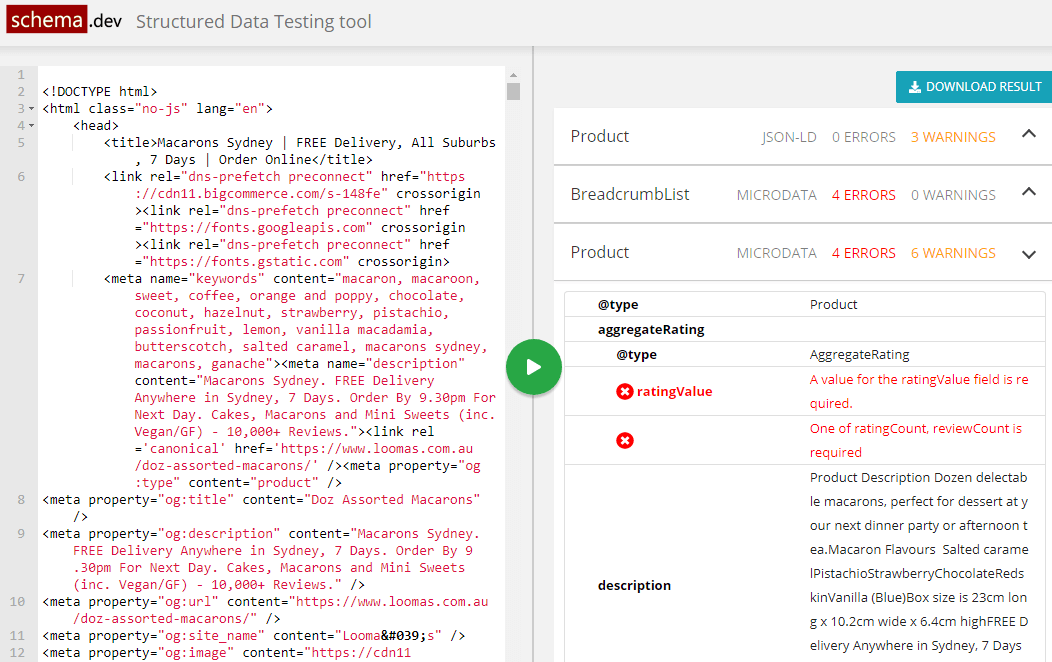Click the '0 WARNINGS' text in BreadcrumbList row
Viewport: 1052px width, 662px height.
(953, 195)
